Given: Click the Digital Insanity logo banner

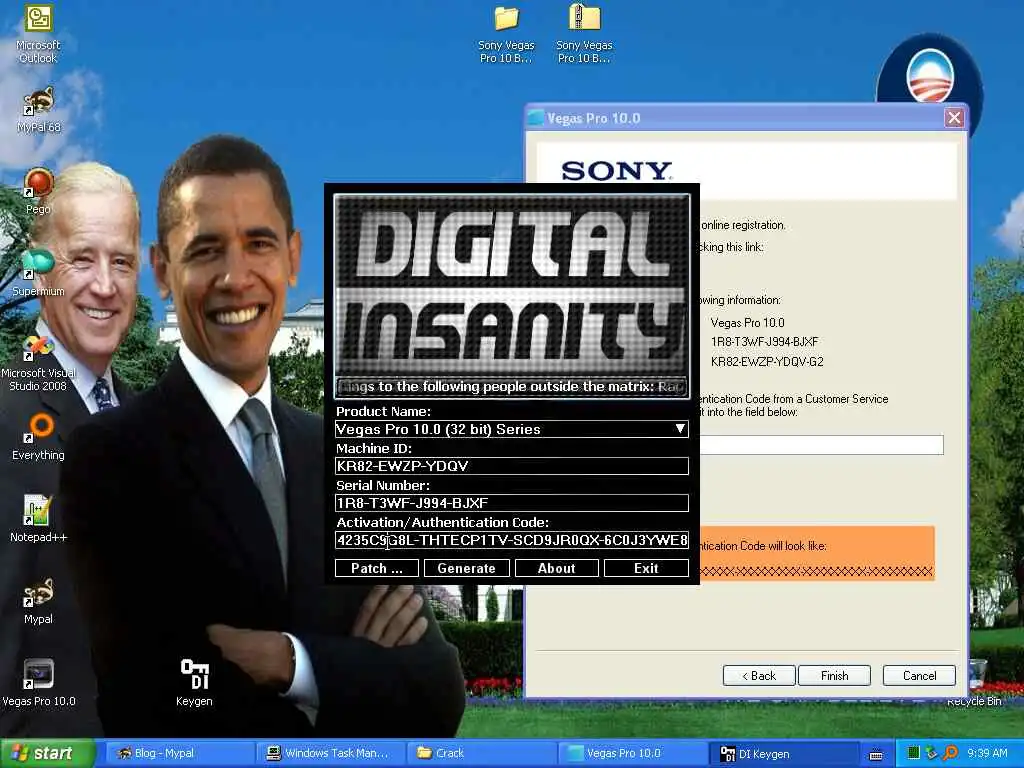Looking at the screenshot, I should [511, 286].
